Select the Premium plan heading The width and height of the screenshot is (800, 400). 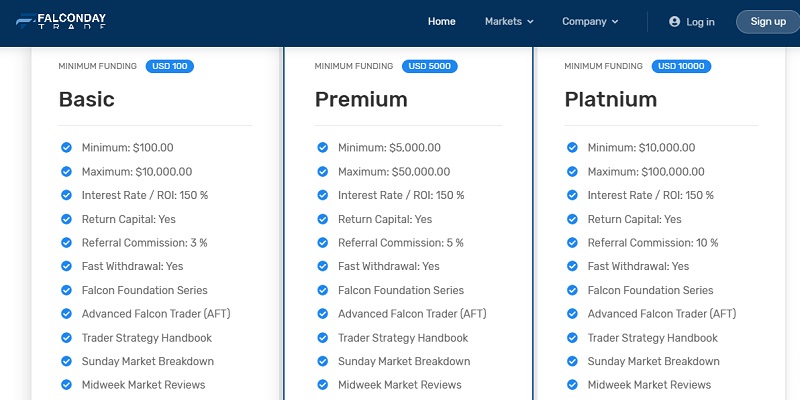[361, 99]
